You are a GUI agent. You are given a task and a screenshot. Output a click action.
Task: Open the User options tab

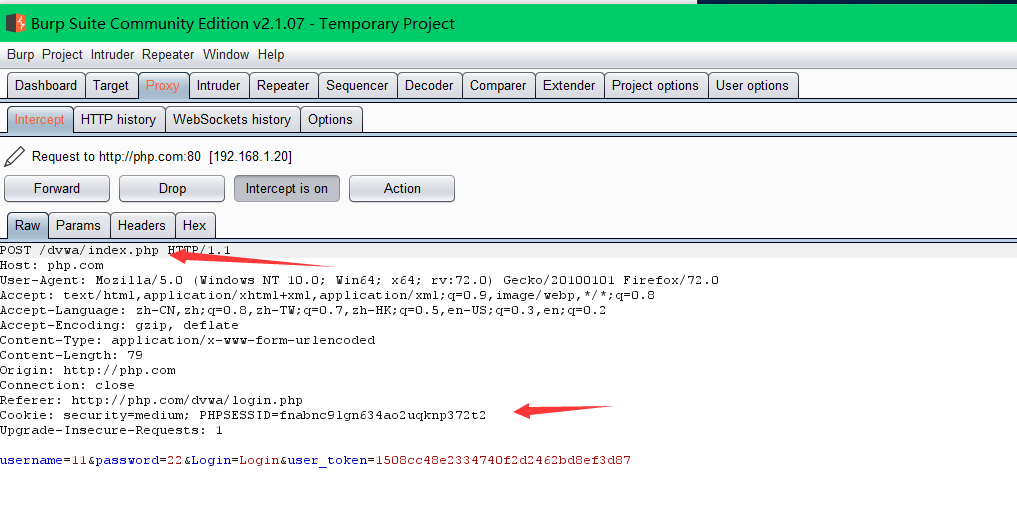click(x=752, y=86)
